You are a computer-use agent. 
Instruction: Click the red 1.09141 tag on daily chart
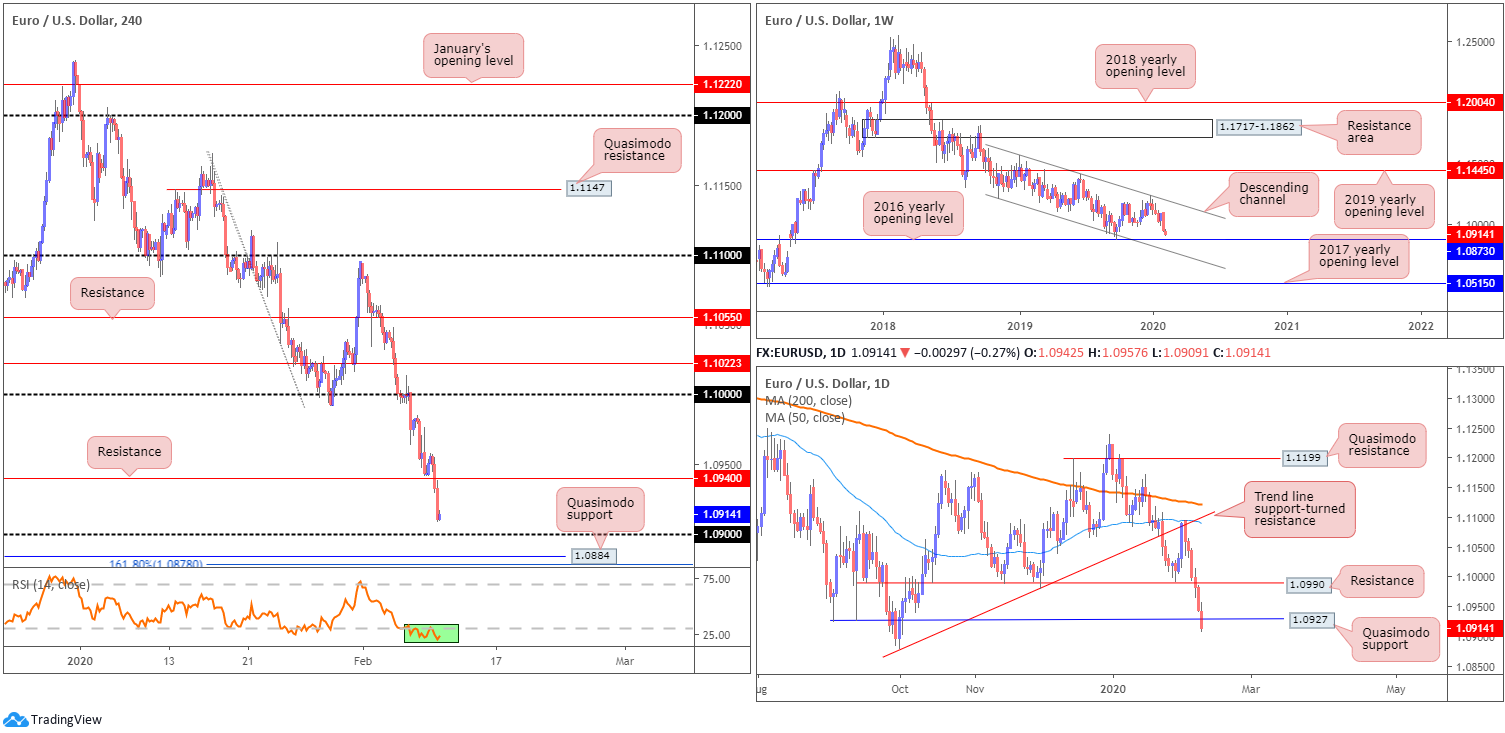click(1475, 627)
